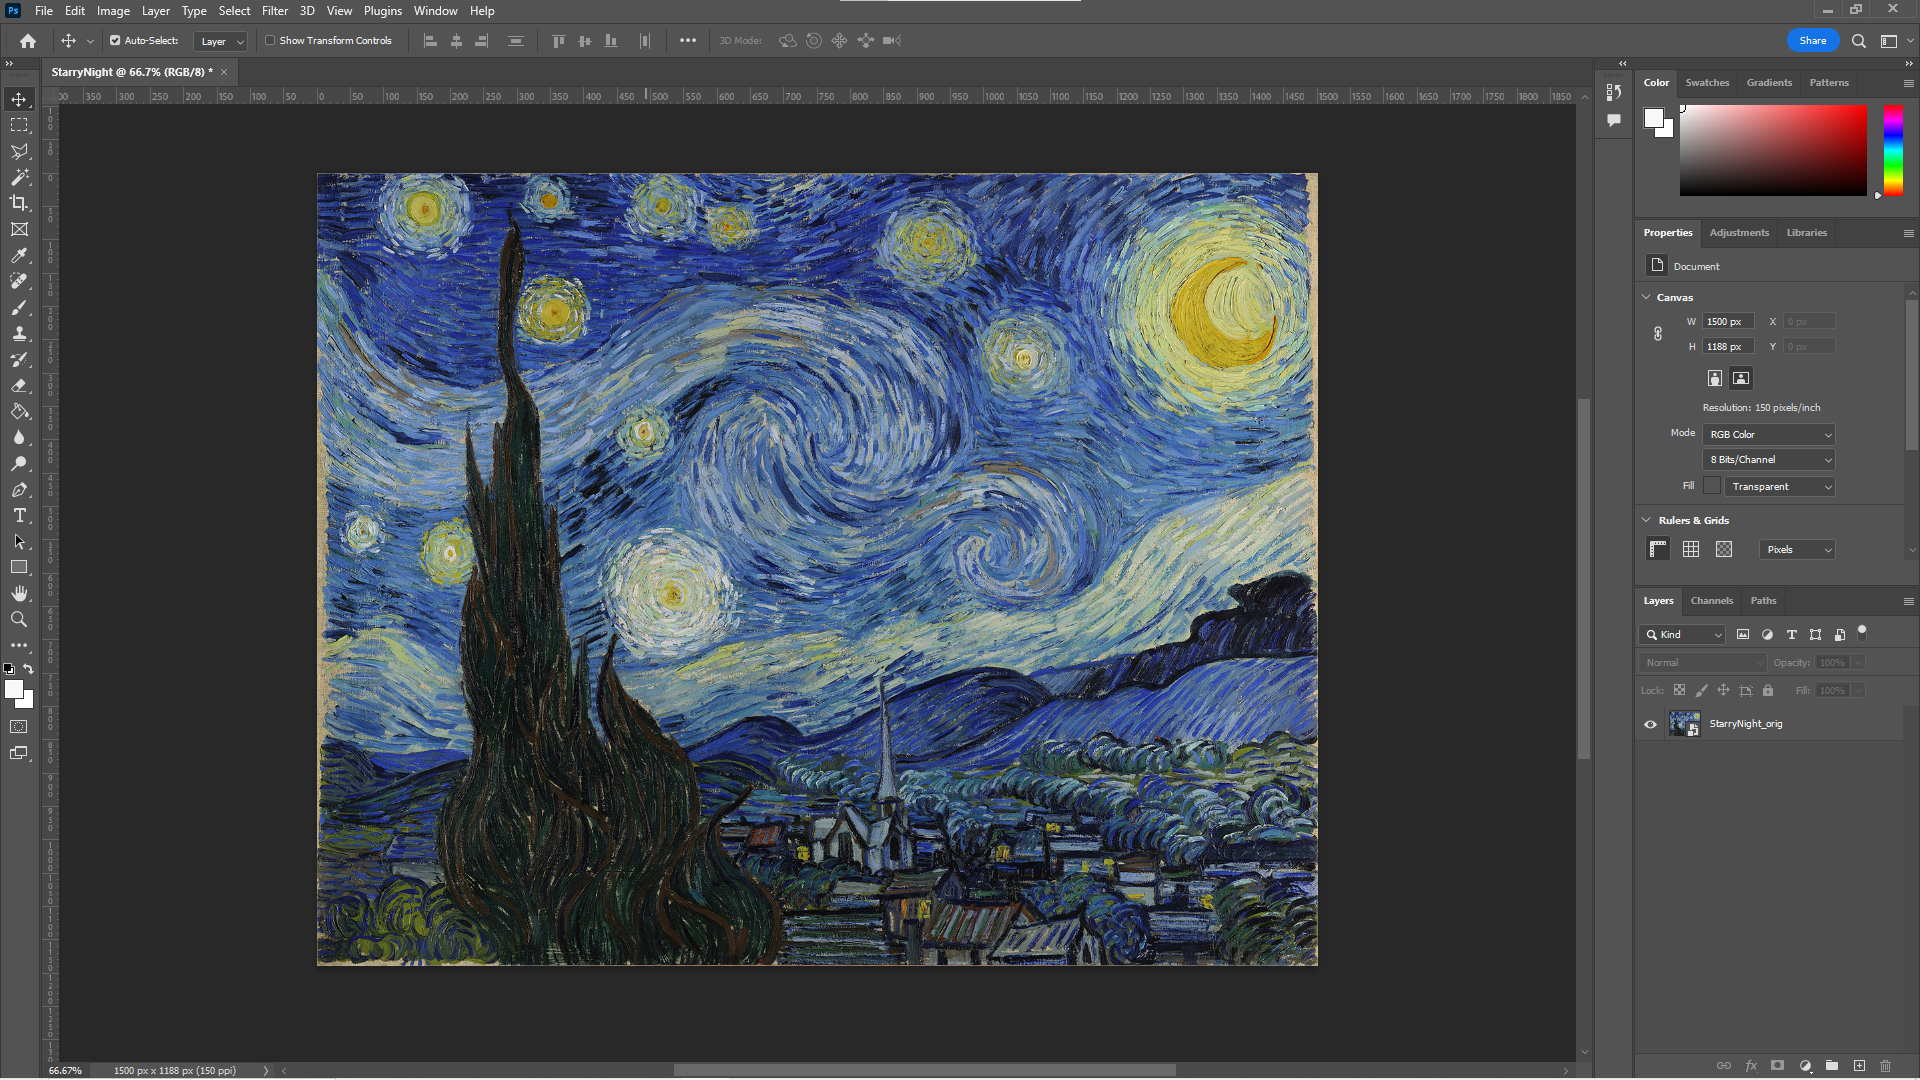Screen dimensions: 1920x1080
Task: Open the 8 Bits/Channel dropdown
Action: pos(1768,460)
